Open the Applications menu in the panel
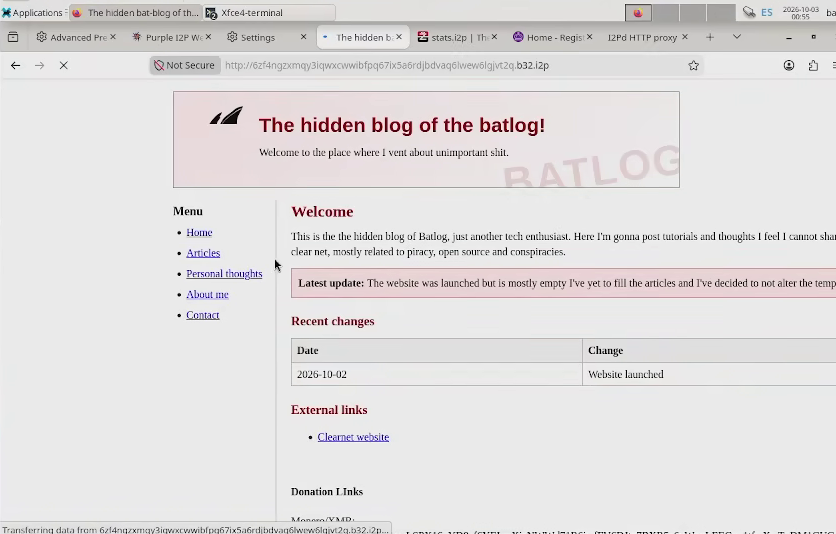The image size is (836, 534). point(33,12)
